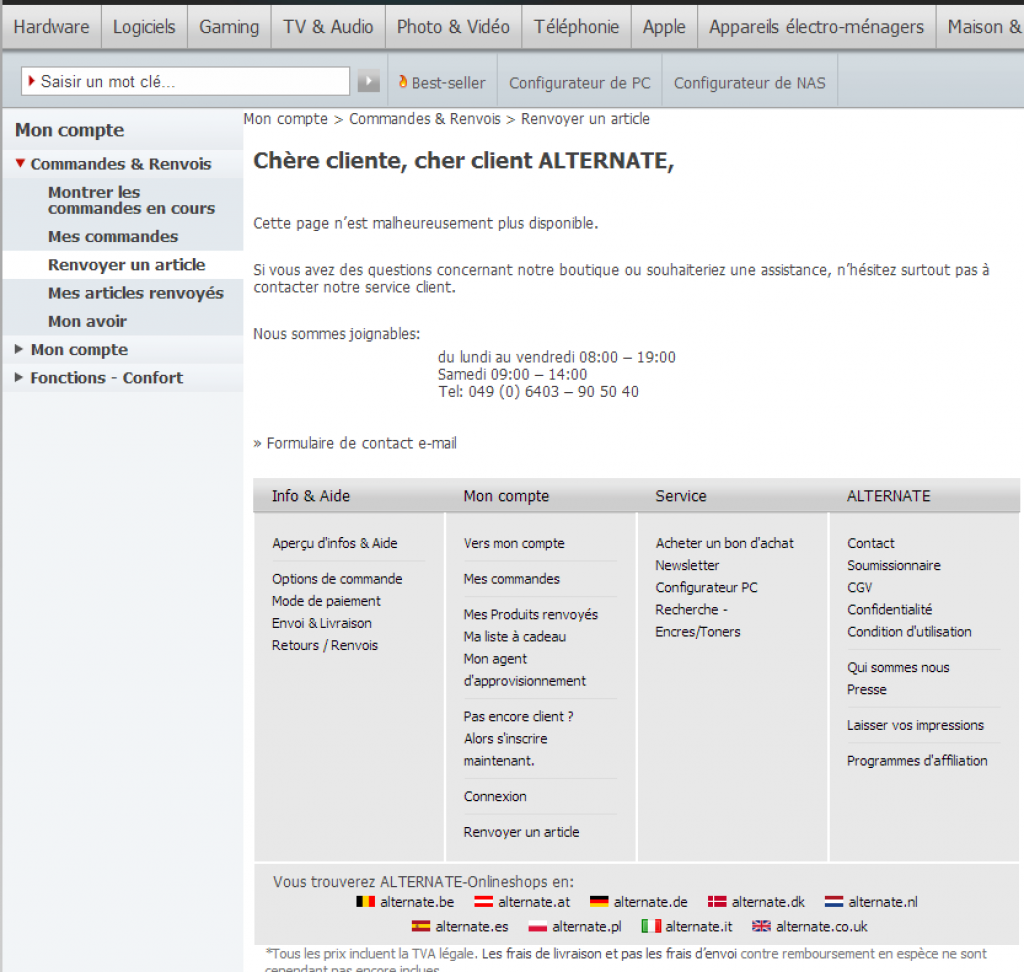The width and height of the screenshot is (1024, 972).
Task: Open the CGV link
Action: 859,587
